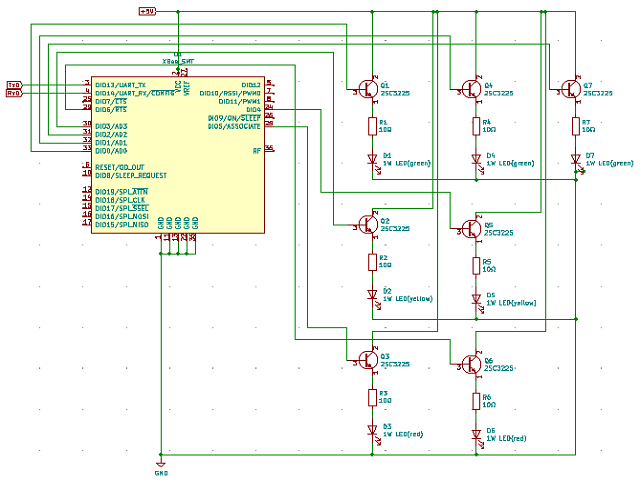Screen dimensions: 640x480
Task: Click the DIO4 pin label
Action: [x=253, y=110]
